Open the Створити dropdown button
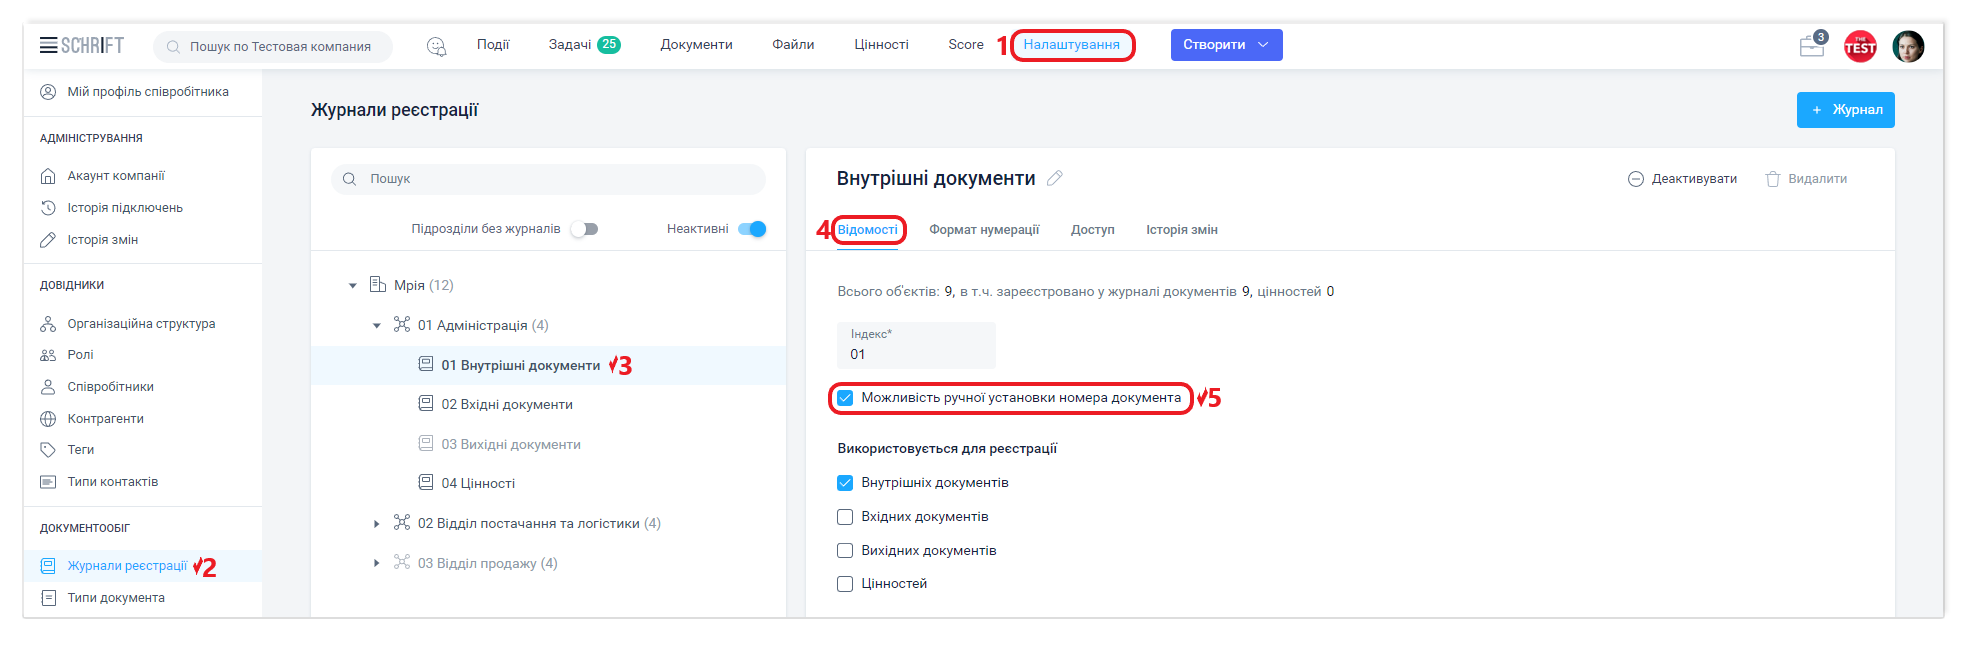Image resolution: width=1973 pixels, height=647 pixels. coord(1226,45)
